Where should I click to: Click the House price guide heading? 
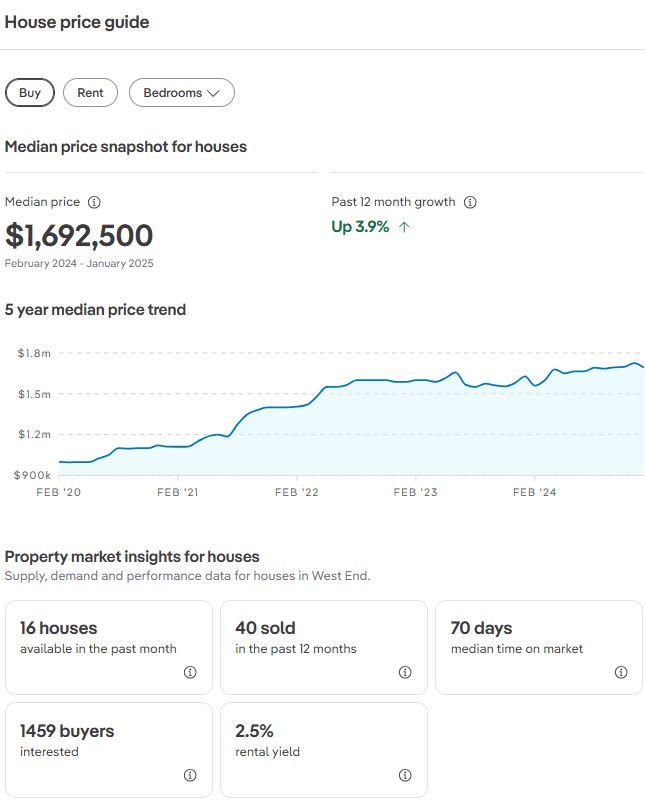[x=77, y=22]
